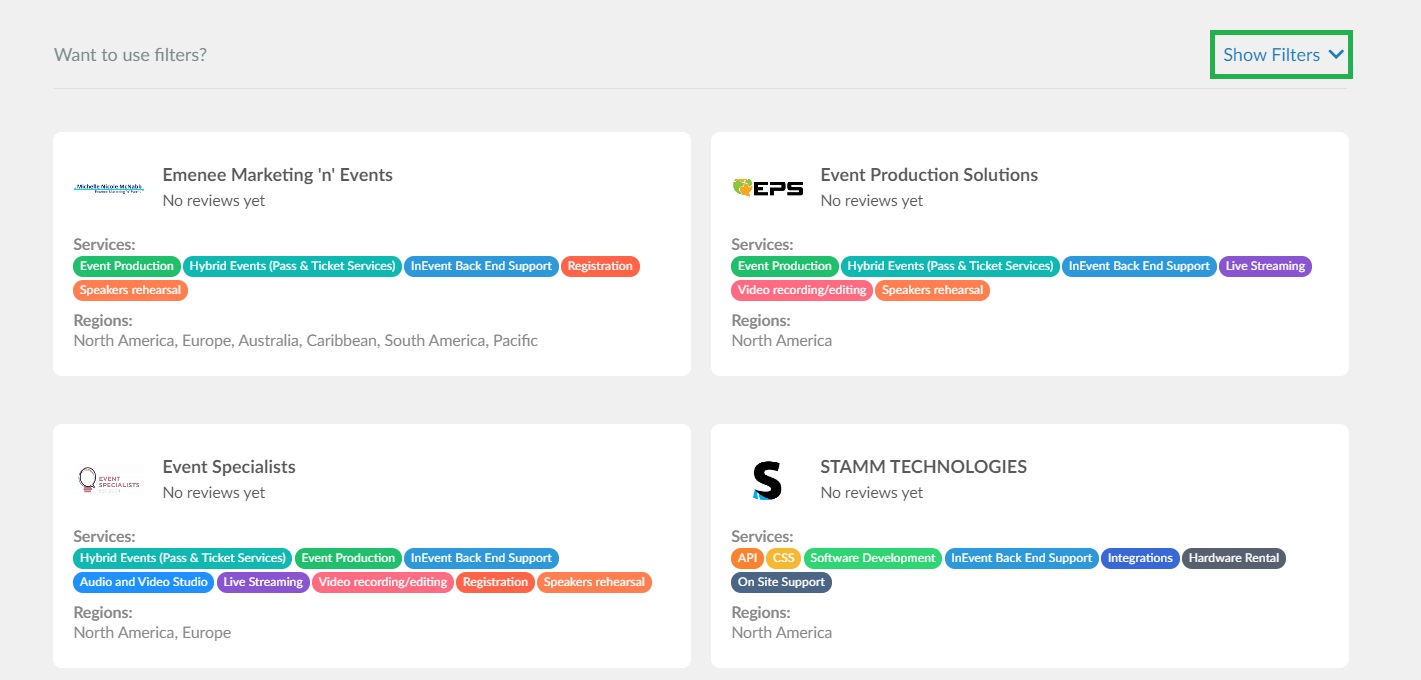Open the Emenee Marketing 'n' Events logo
The image size is (1421, 680).
click(x=109, y=188)
